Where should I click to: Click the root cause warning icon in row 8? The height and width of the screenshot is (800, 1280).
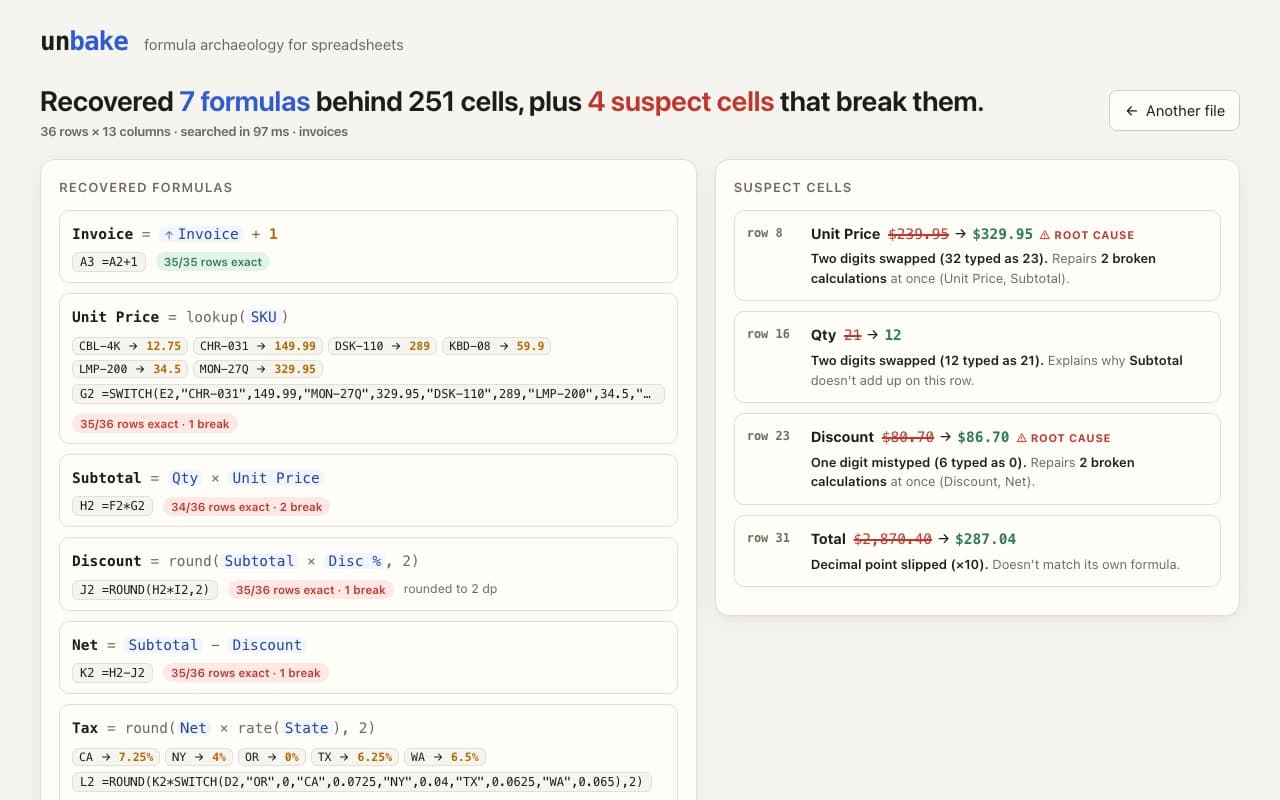click(1045, 235)
